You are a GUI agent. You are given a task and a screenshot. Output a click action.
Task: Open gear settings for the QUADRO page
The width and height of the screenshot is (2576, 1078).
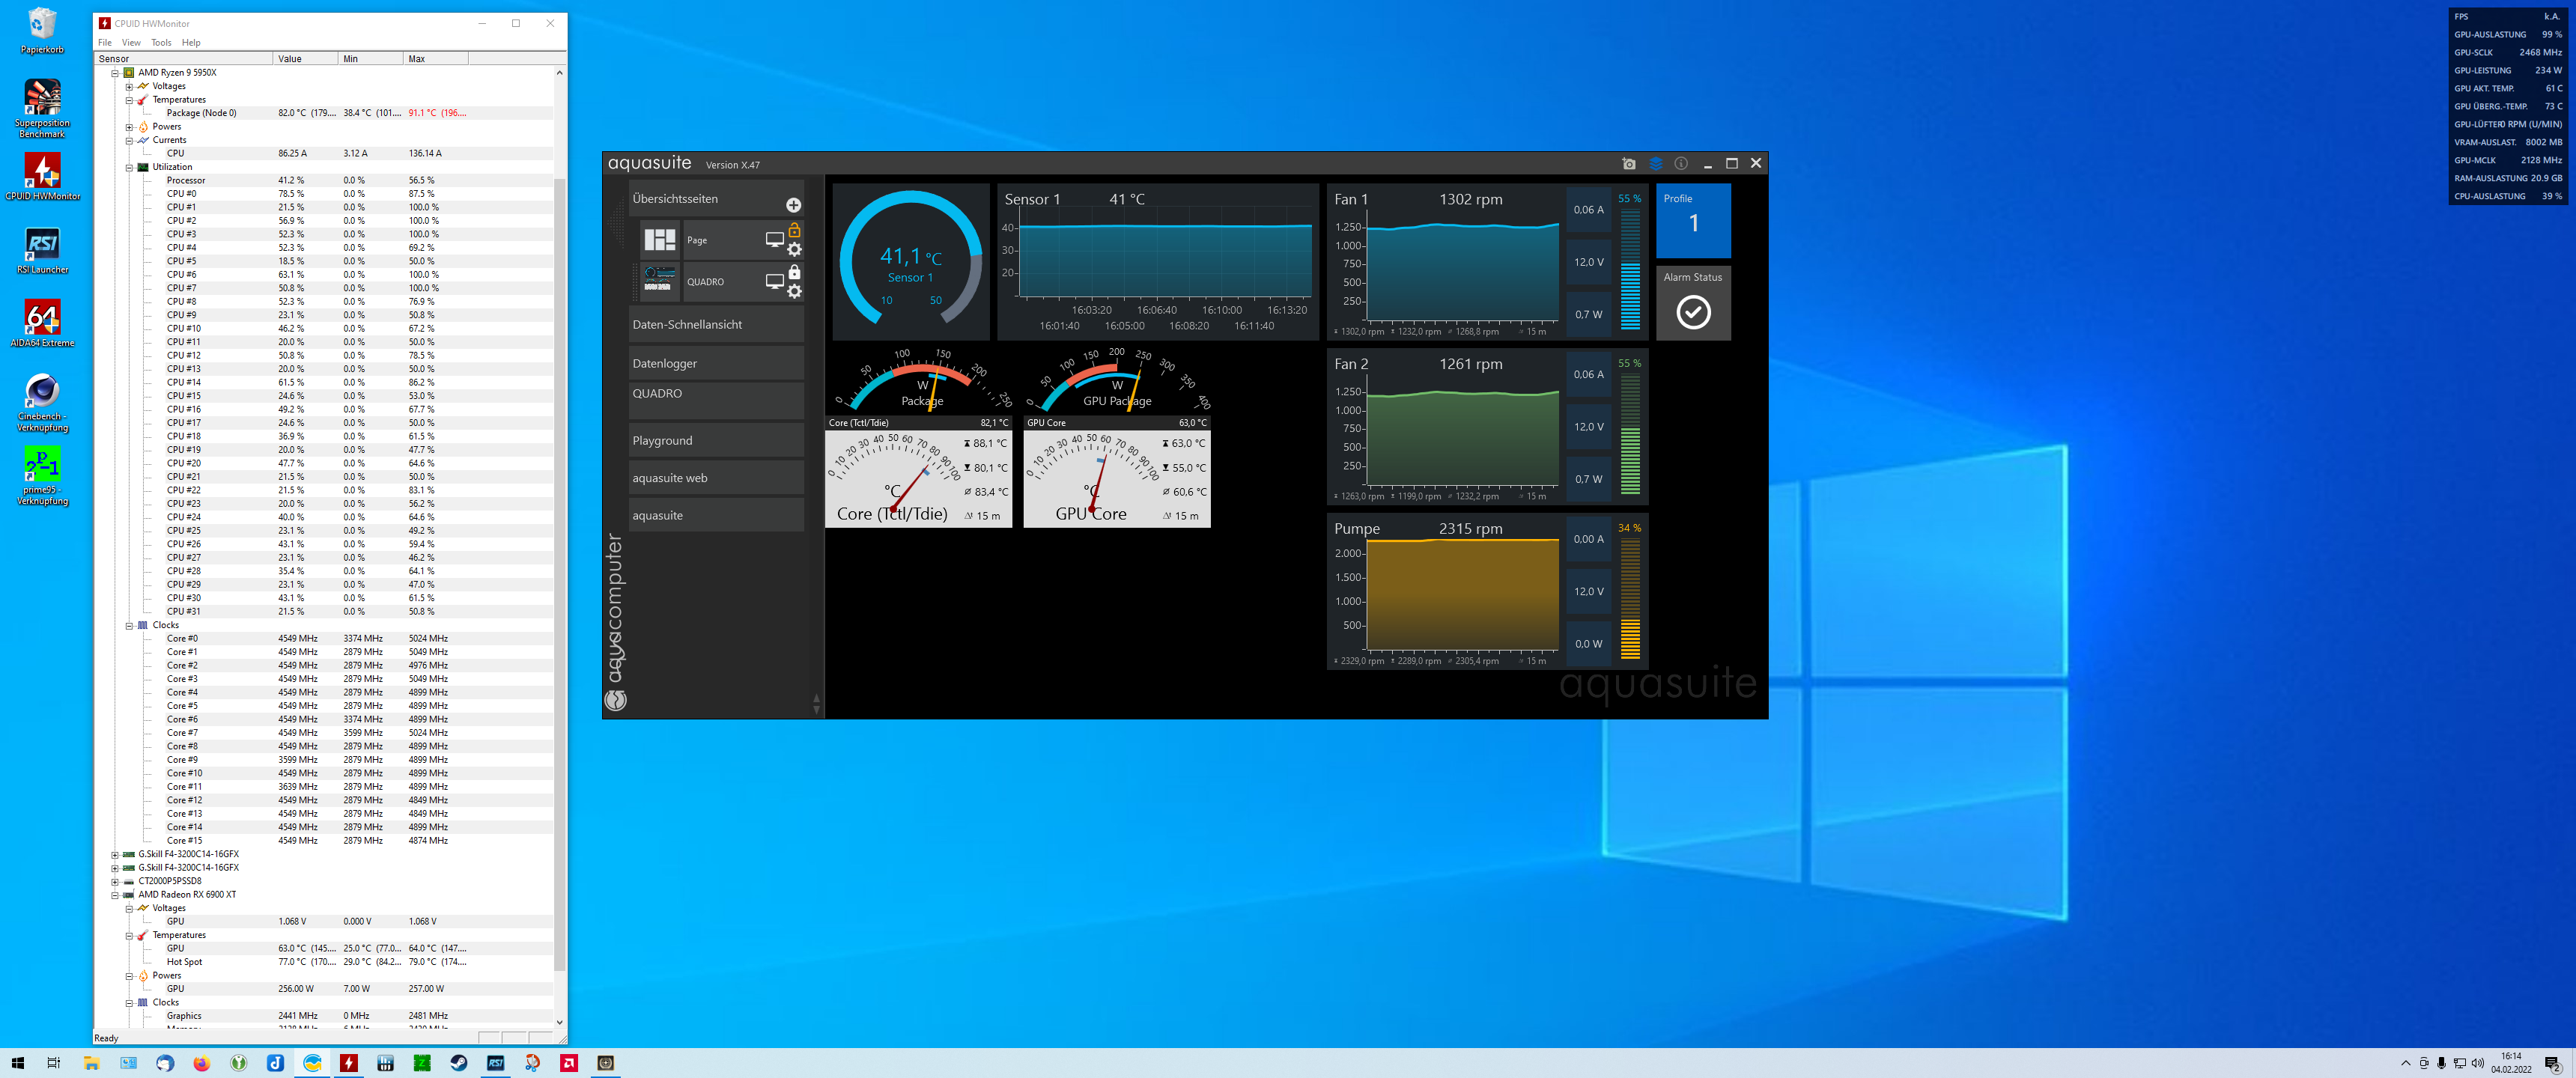(x=794, y=292)
